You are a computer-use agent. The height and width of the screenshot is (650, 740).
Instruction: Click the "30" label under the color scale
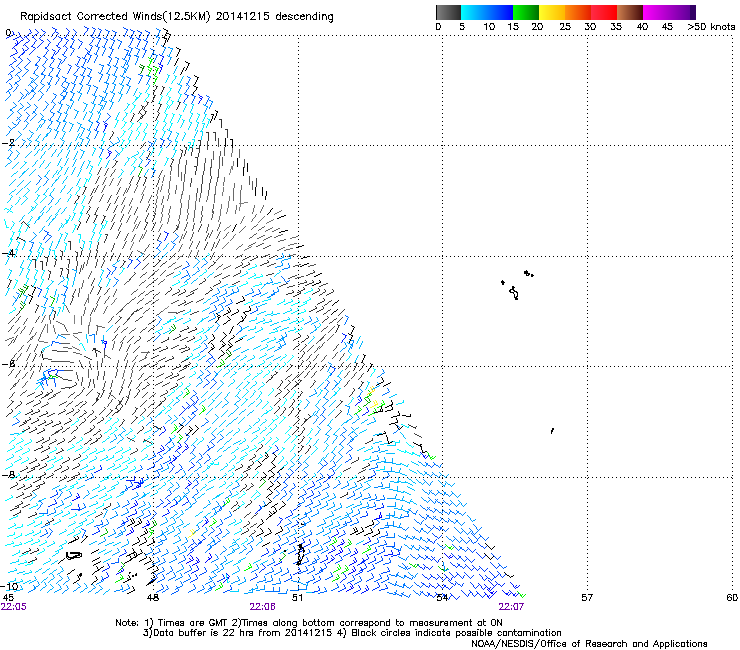pyautogui.click(x=590, y=26)
